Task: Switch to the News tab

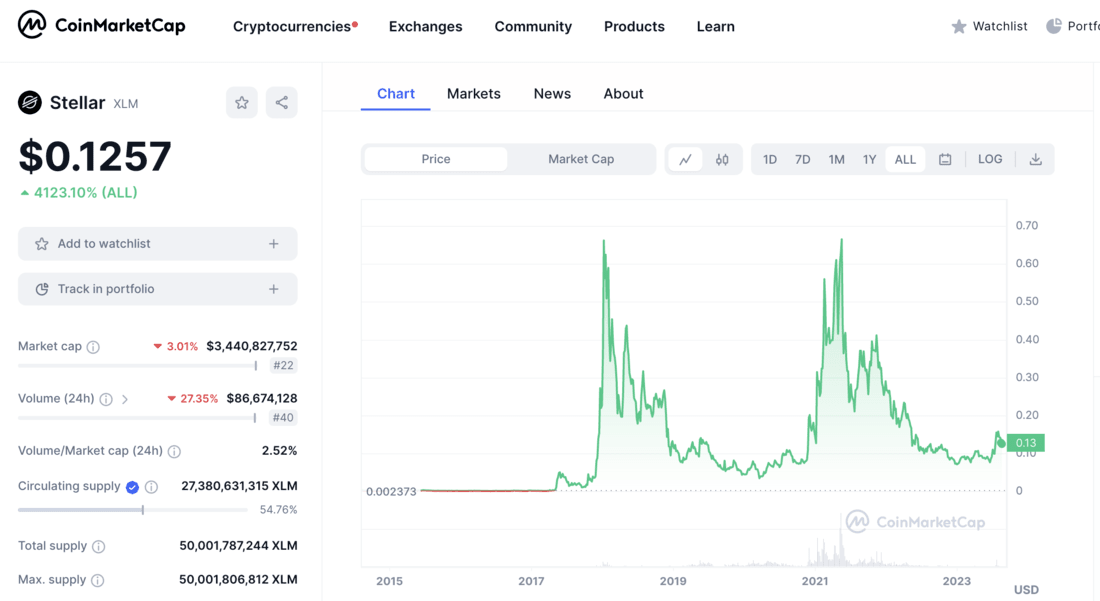Action: pyautogui.click(x=552, y=94)
